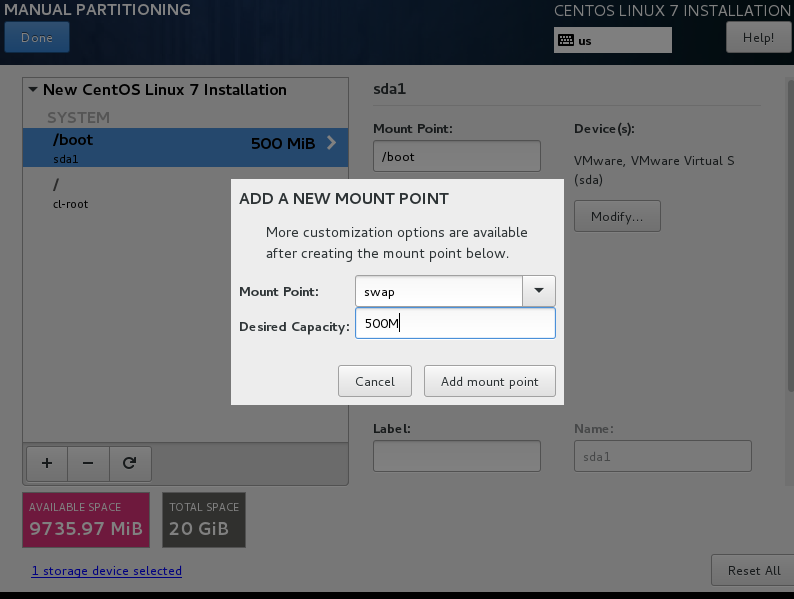Image resolution: width=794 pixels, height=599 pixels.
Task: Click the SYSTEM section heading
Action: point(78,117)
